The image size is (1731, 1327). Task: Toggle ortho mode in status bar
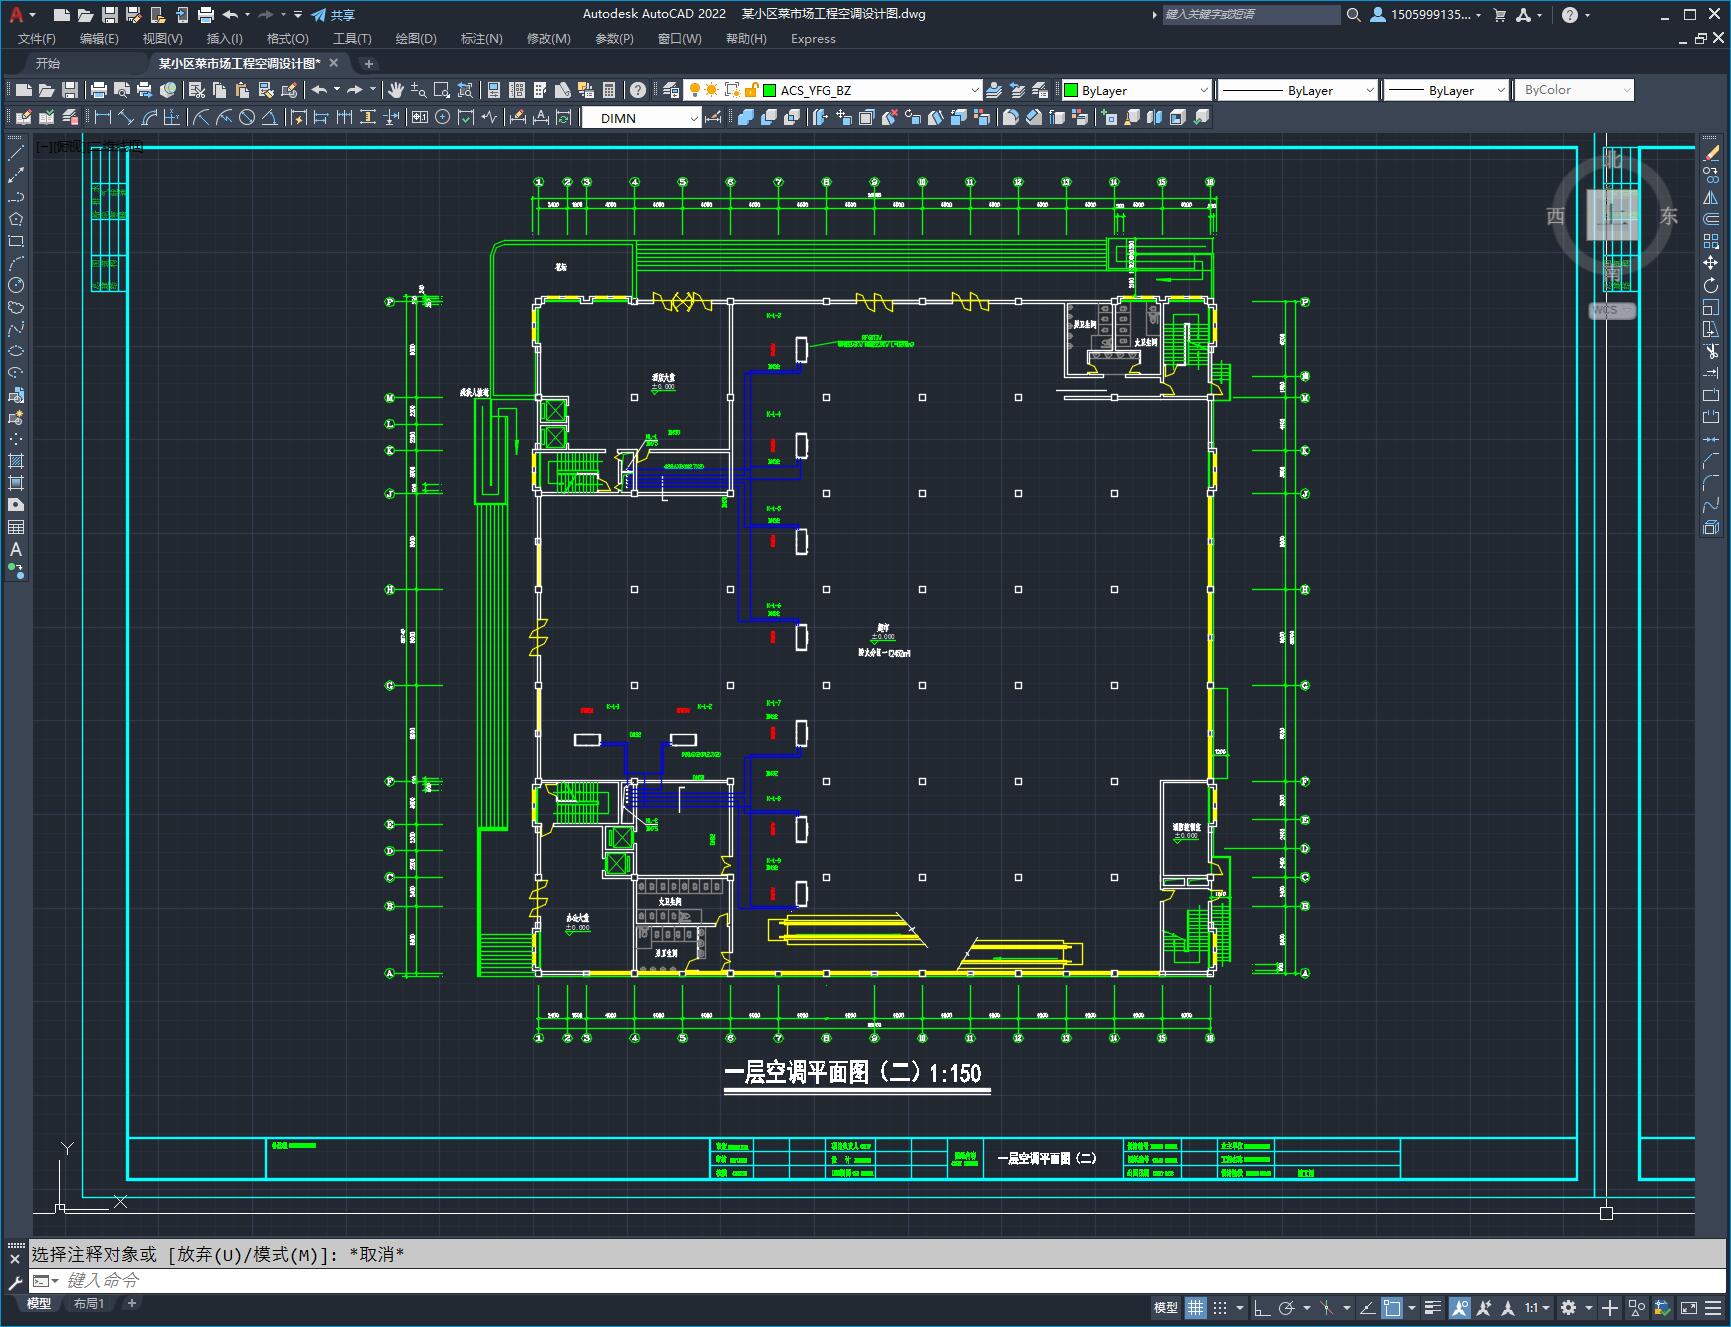pyautogui.click(x=1262, y=1308)
